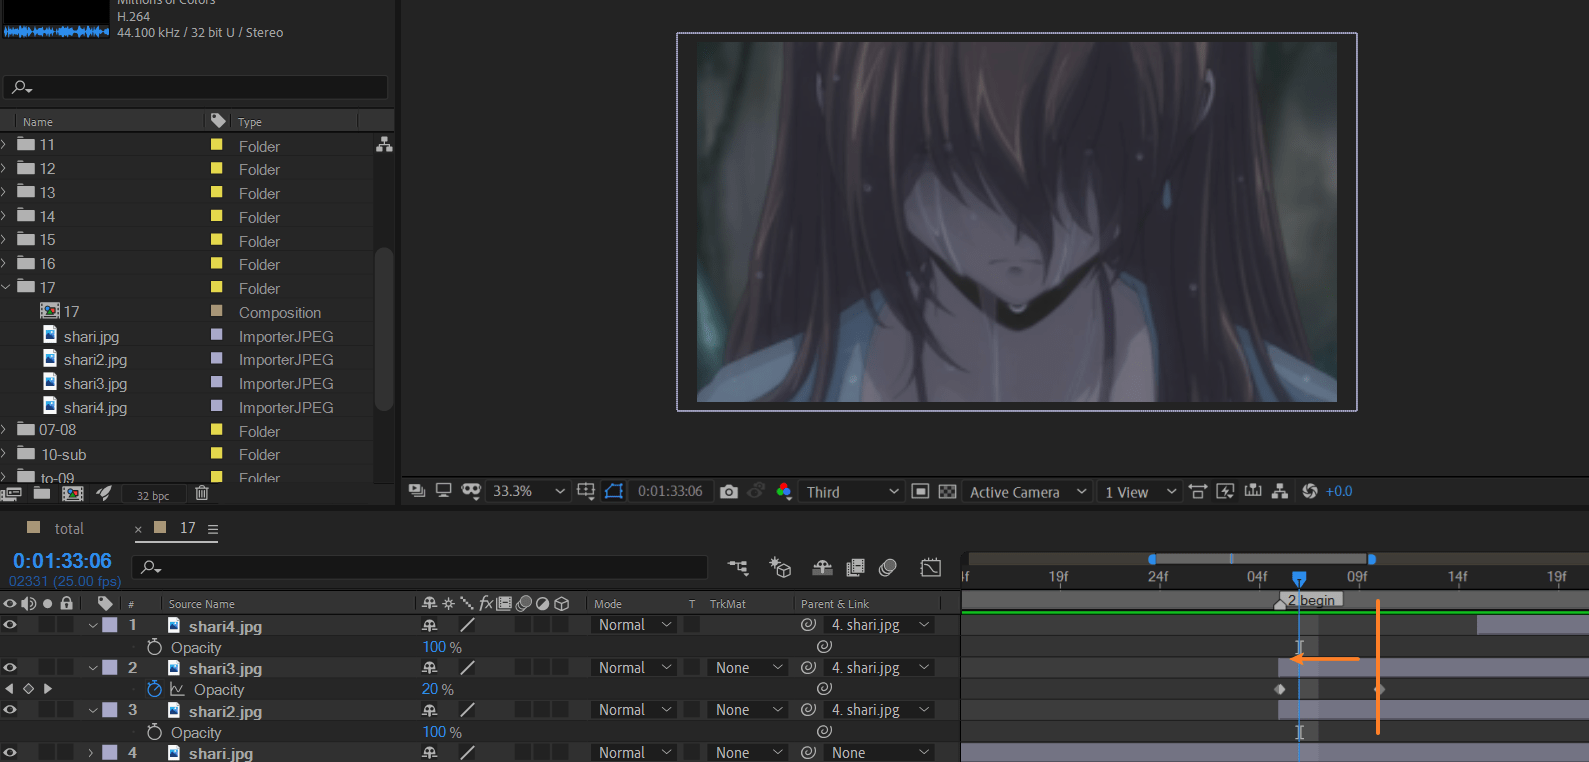The width and height of the screenshot is (1589, 762).
Task: Hide shari4.jpg layer with eye toggle
Action: click(x=10, y=625)
